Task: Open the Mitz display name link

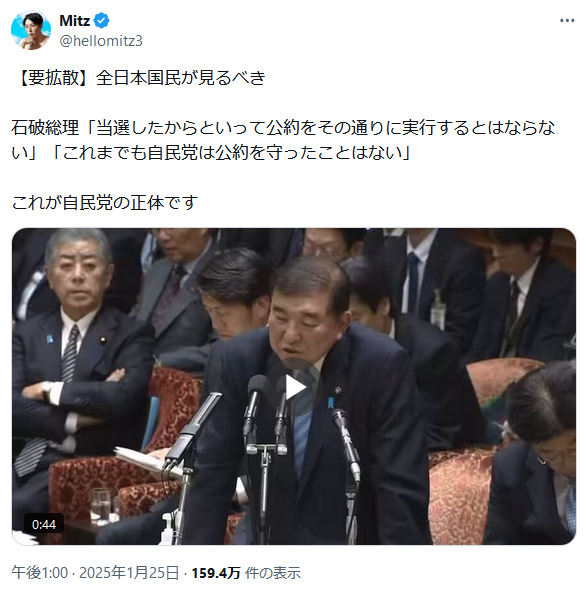Action: [x=75, y=20]
